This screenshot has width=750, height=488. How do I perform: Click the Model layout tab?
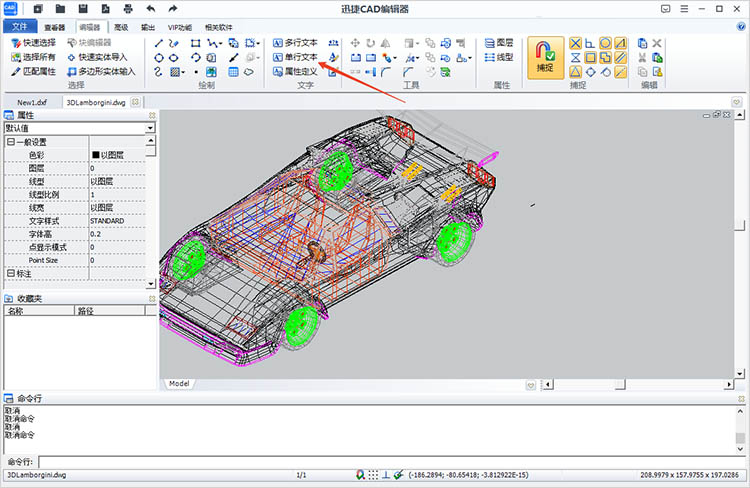[179, 384]
